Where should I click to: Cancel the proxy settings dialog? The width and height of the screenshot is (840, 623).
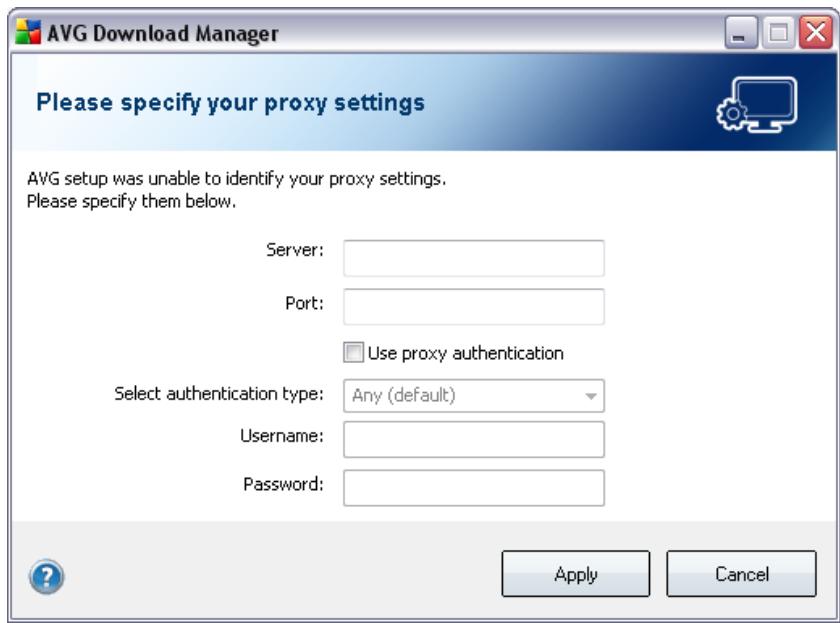[x=741, y=574]
